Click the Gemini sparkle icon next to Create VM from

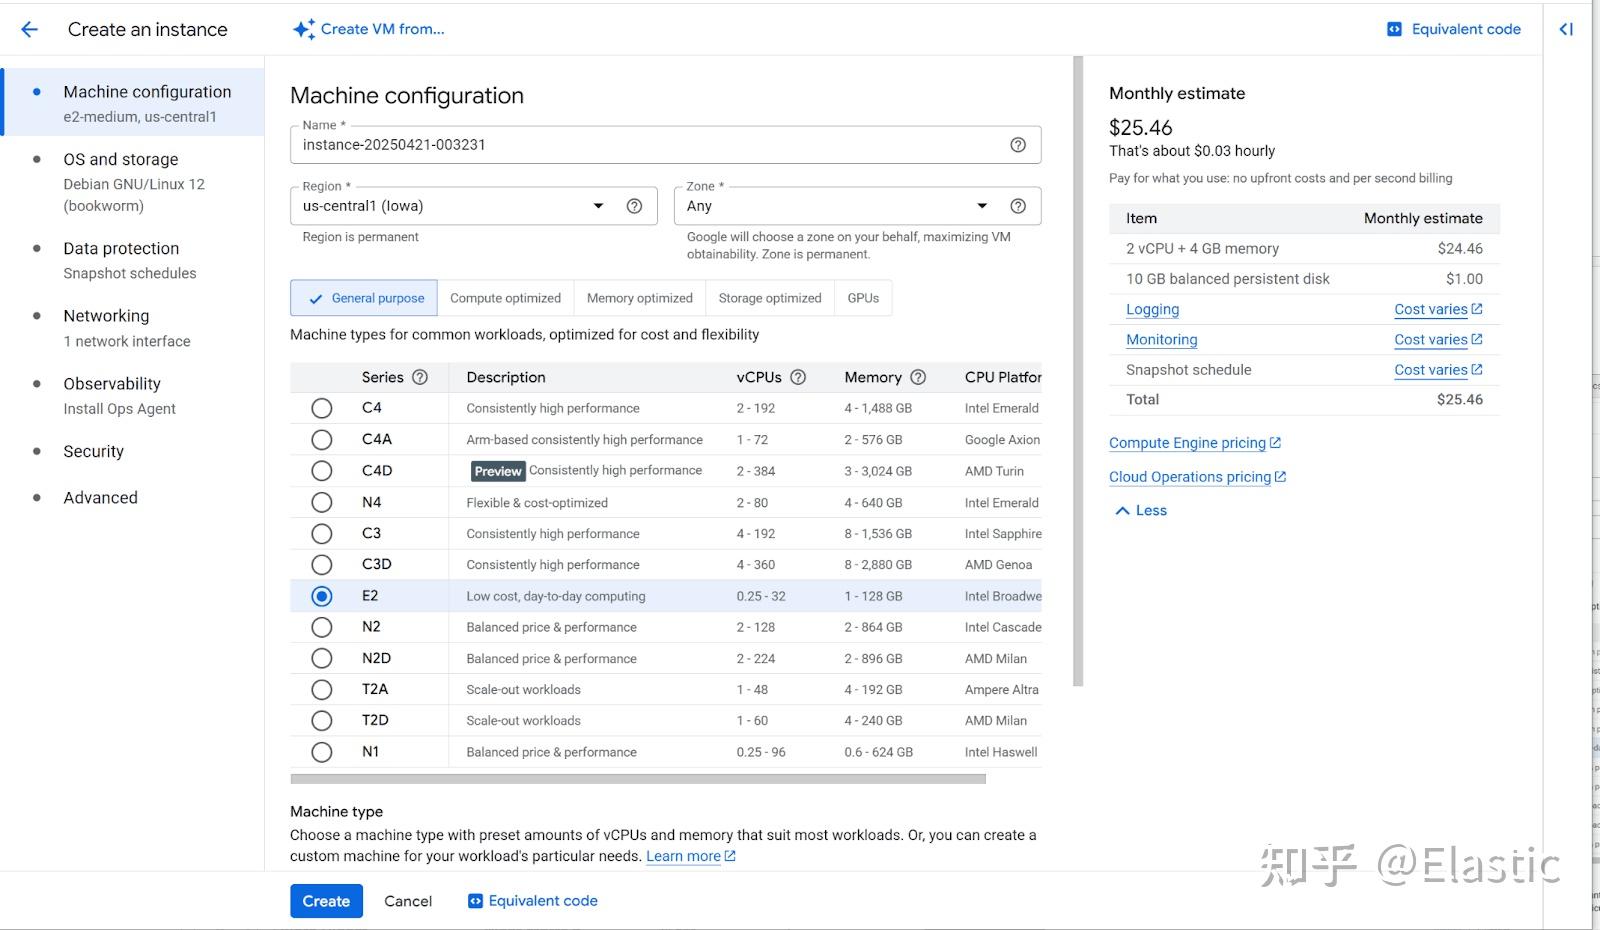(303, 28)
